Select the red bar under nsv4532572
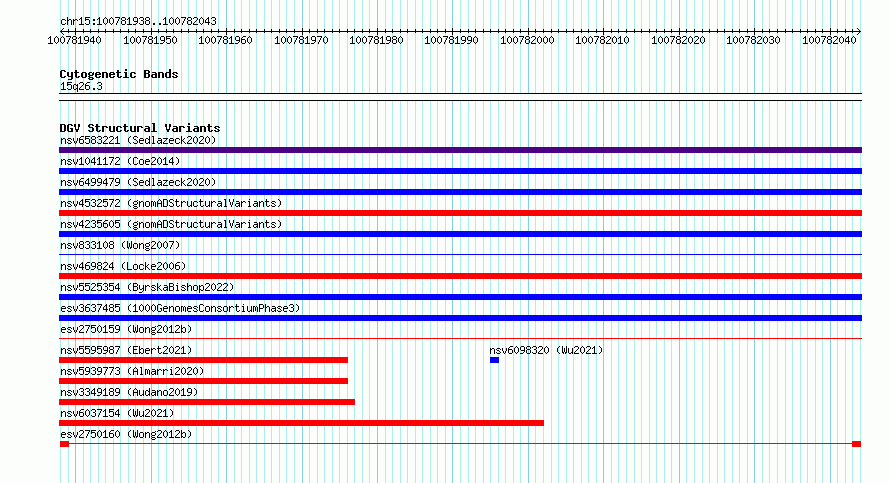The image size is (890, 483). tap(460, 213)
